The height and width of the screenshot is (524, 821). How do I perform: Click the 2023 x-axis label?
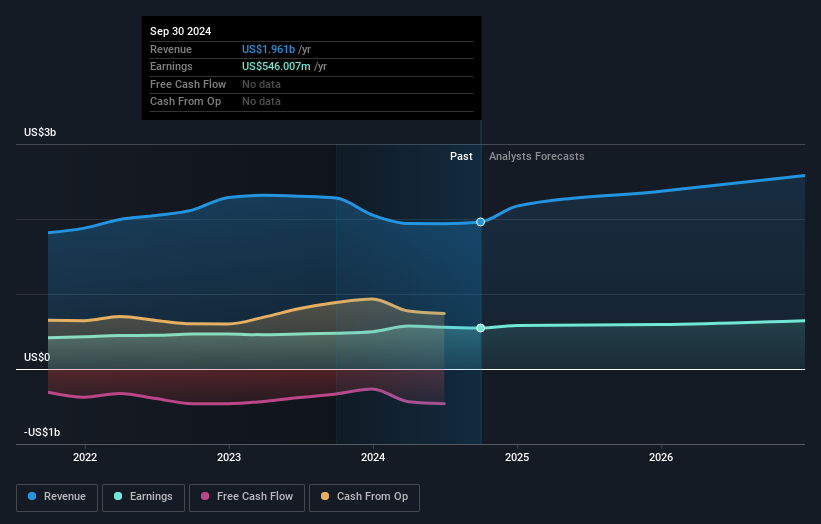[229, 458]
